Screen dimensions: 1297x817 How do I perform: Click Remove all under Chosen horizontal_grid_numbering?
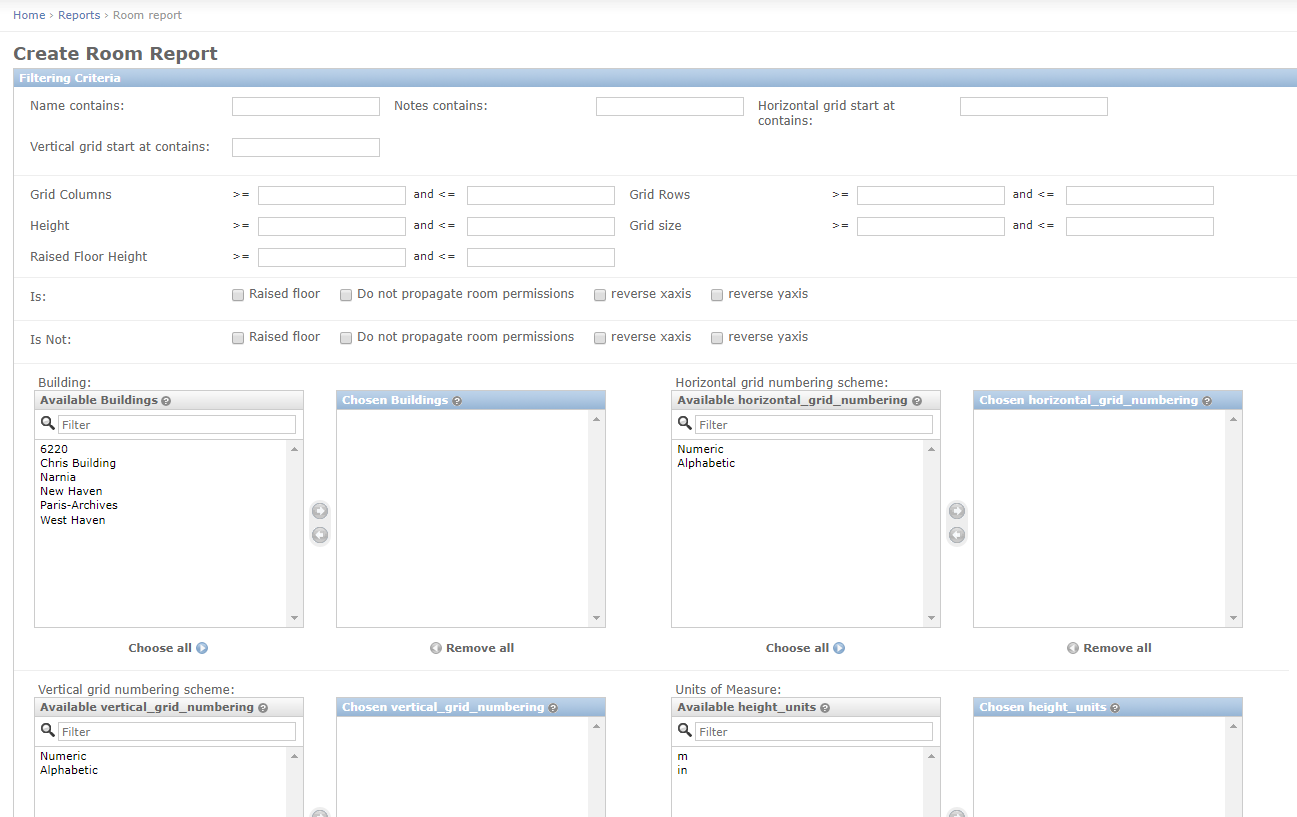click(x=1109, y=648)
